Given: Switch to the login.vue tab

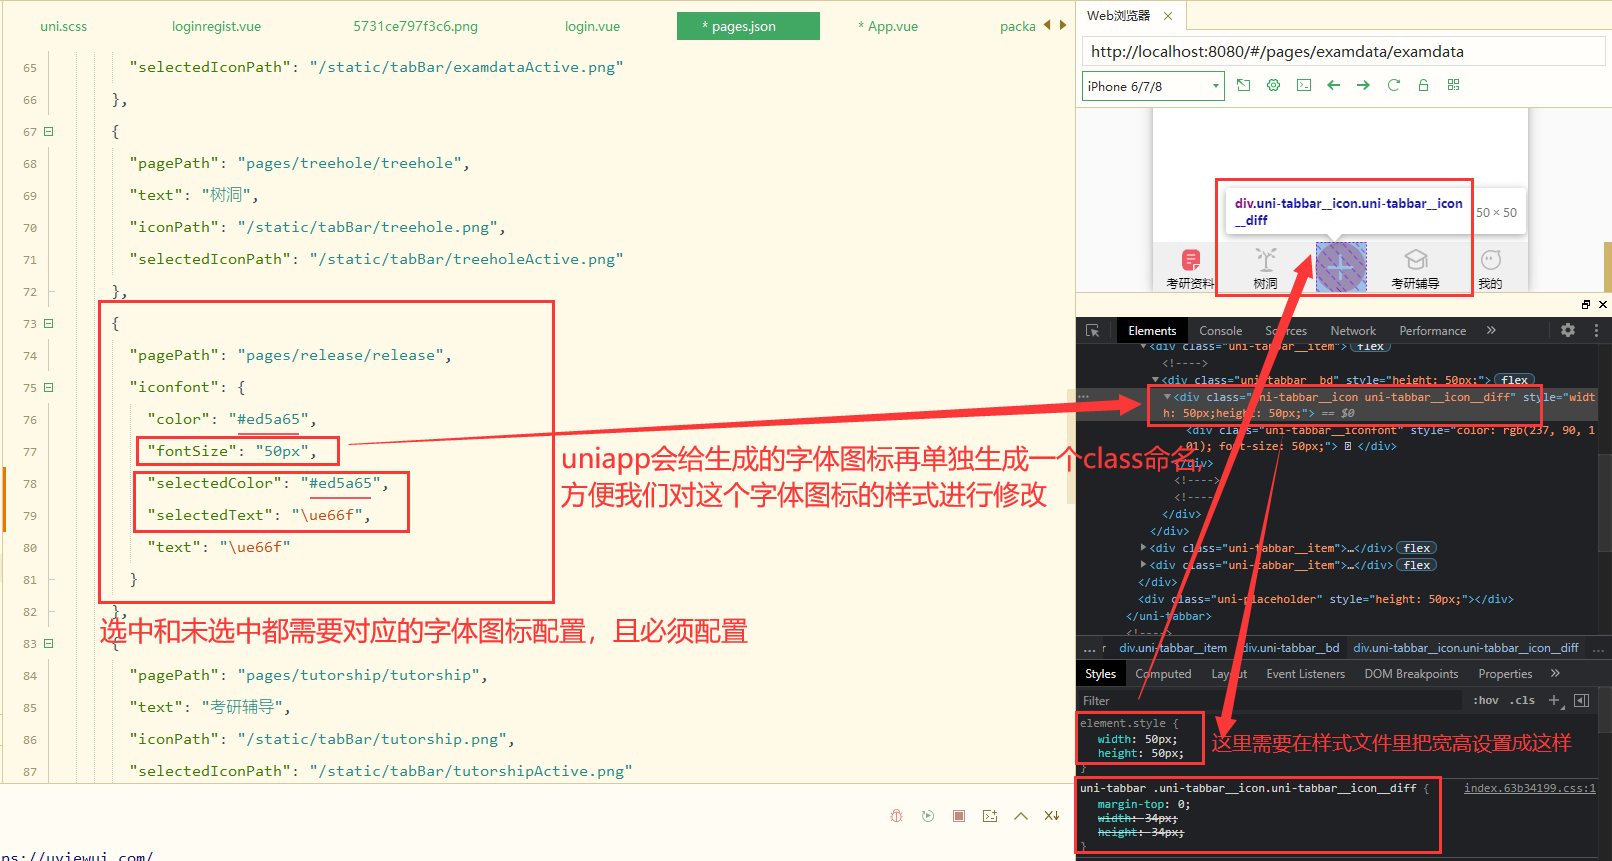Looking at the screenshot, I should click(592, 26).
